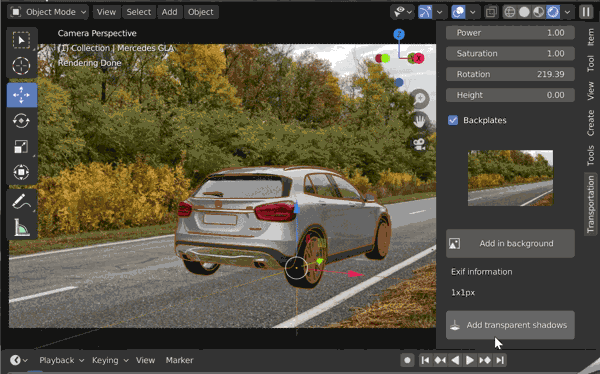Open the Add menu
This screenshot has height=374, width=600.
[x=169, y=12]
